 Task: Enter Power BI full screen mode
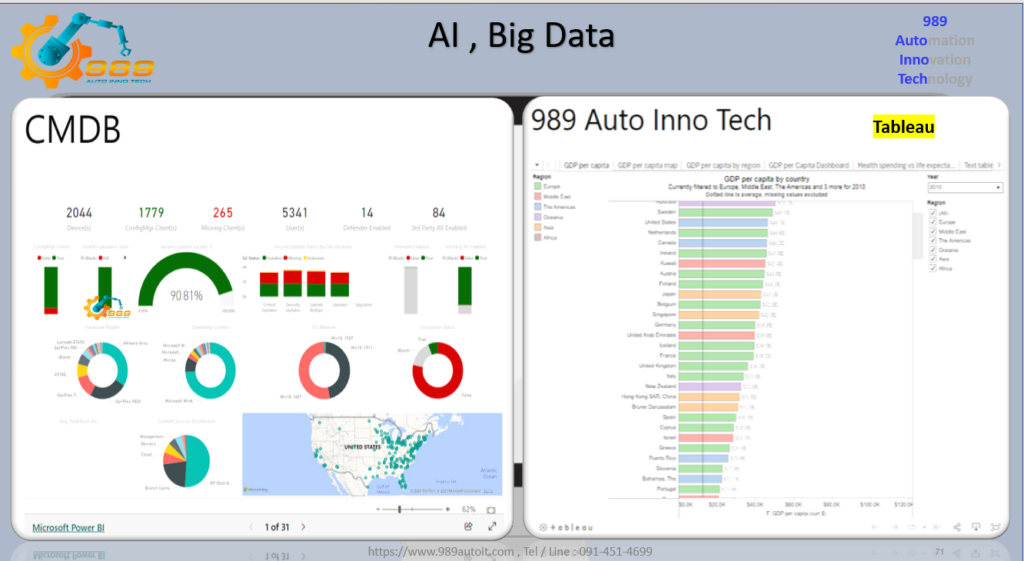[x=492, y=526]
